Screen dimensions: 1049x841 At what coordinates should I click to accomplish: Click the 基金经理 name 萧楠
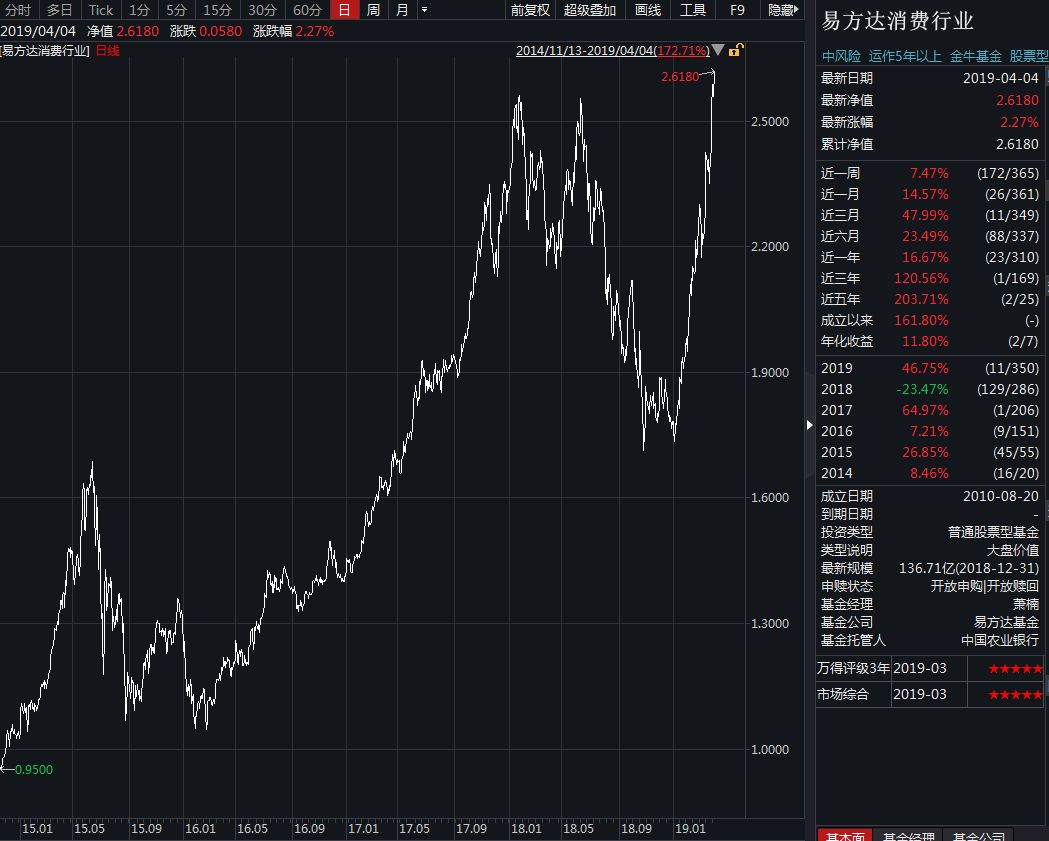coord(1026,605)
